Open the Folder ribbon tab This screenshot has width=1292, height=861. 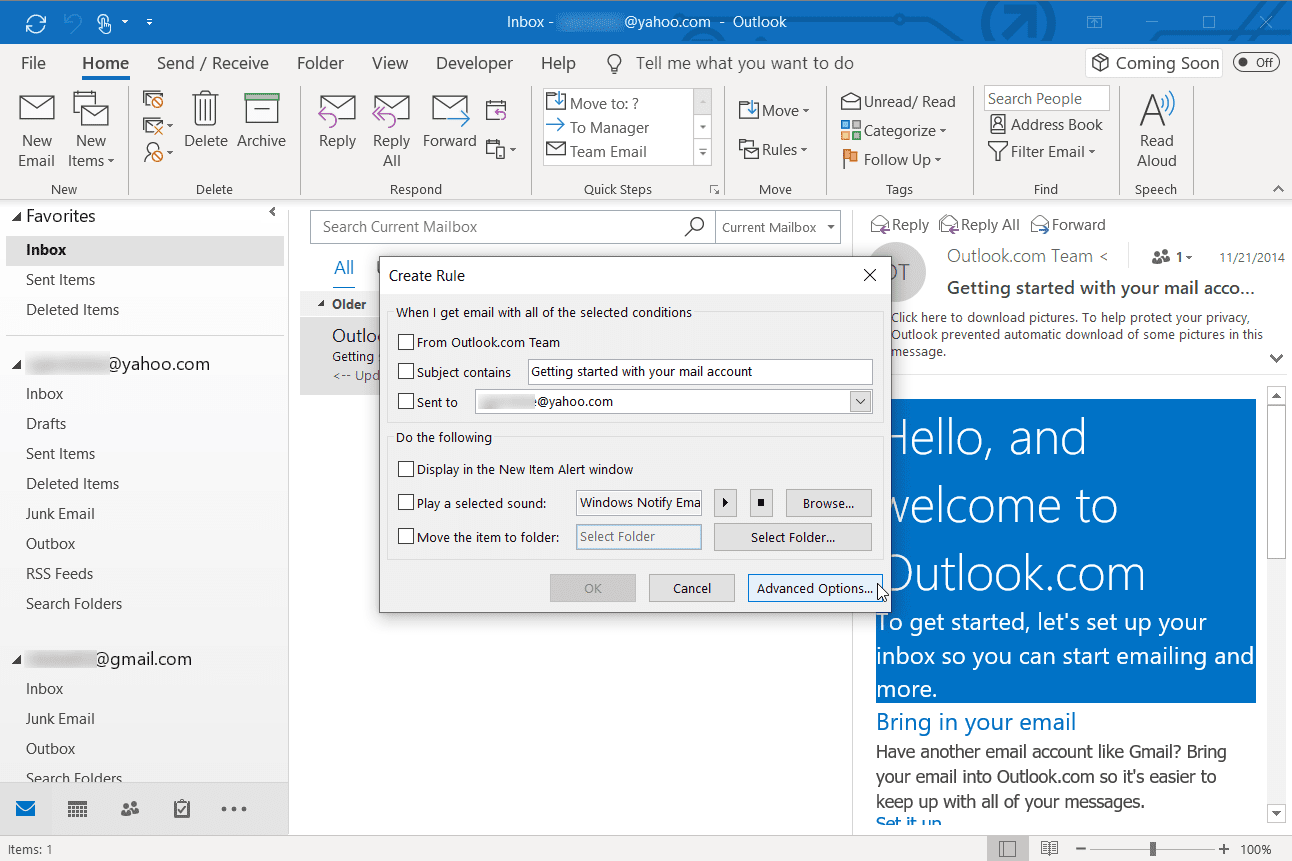[320, 63]
